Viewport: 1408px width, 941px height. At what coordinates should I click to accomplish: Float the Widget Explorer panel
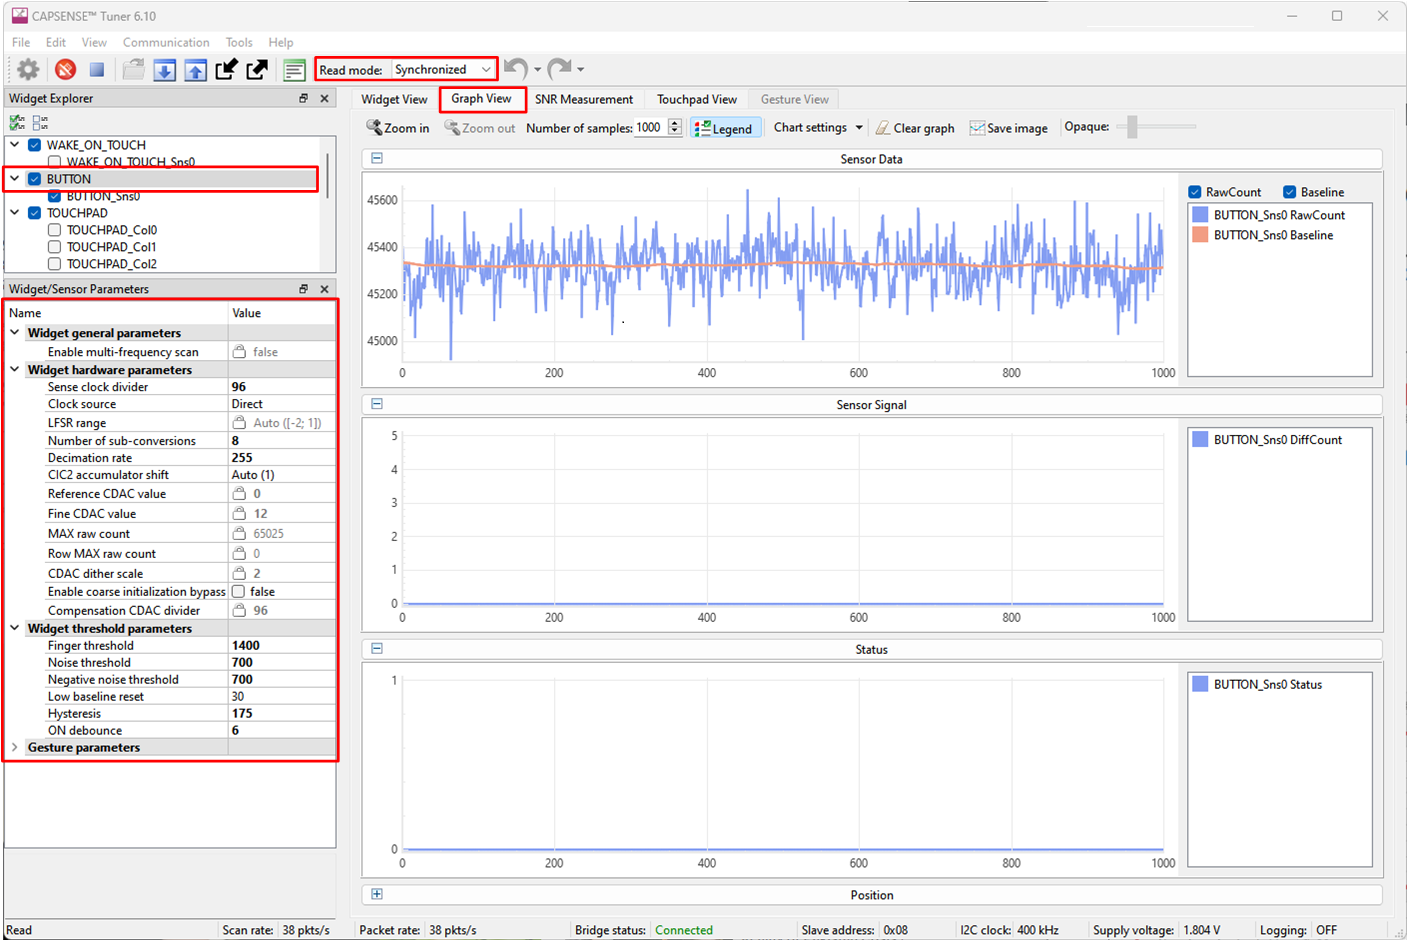[x=303, y=98]
